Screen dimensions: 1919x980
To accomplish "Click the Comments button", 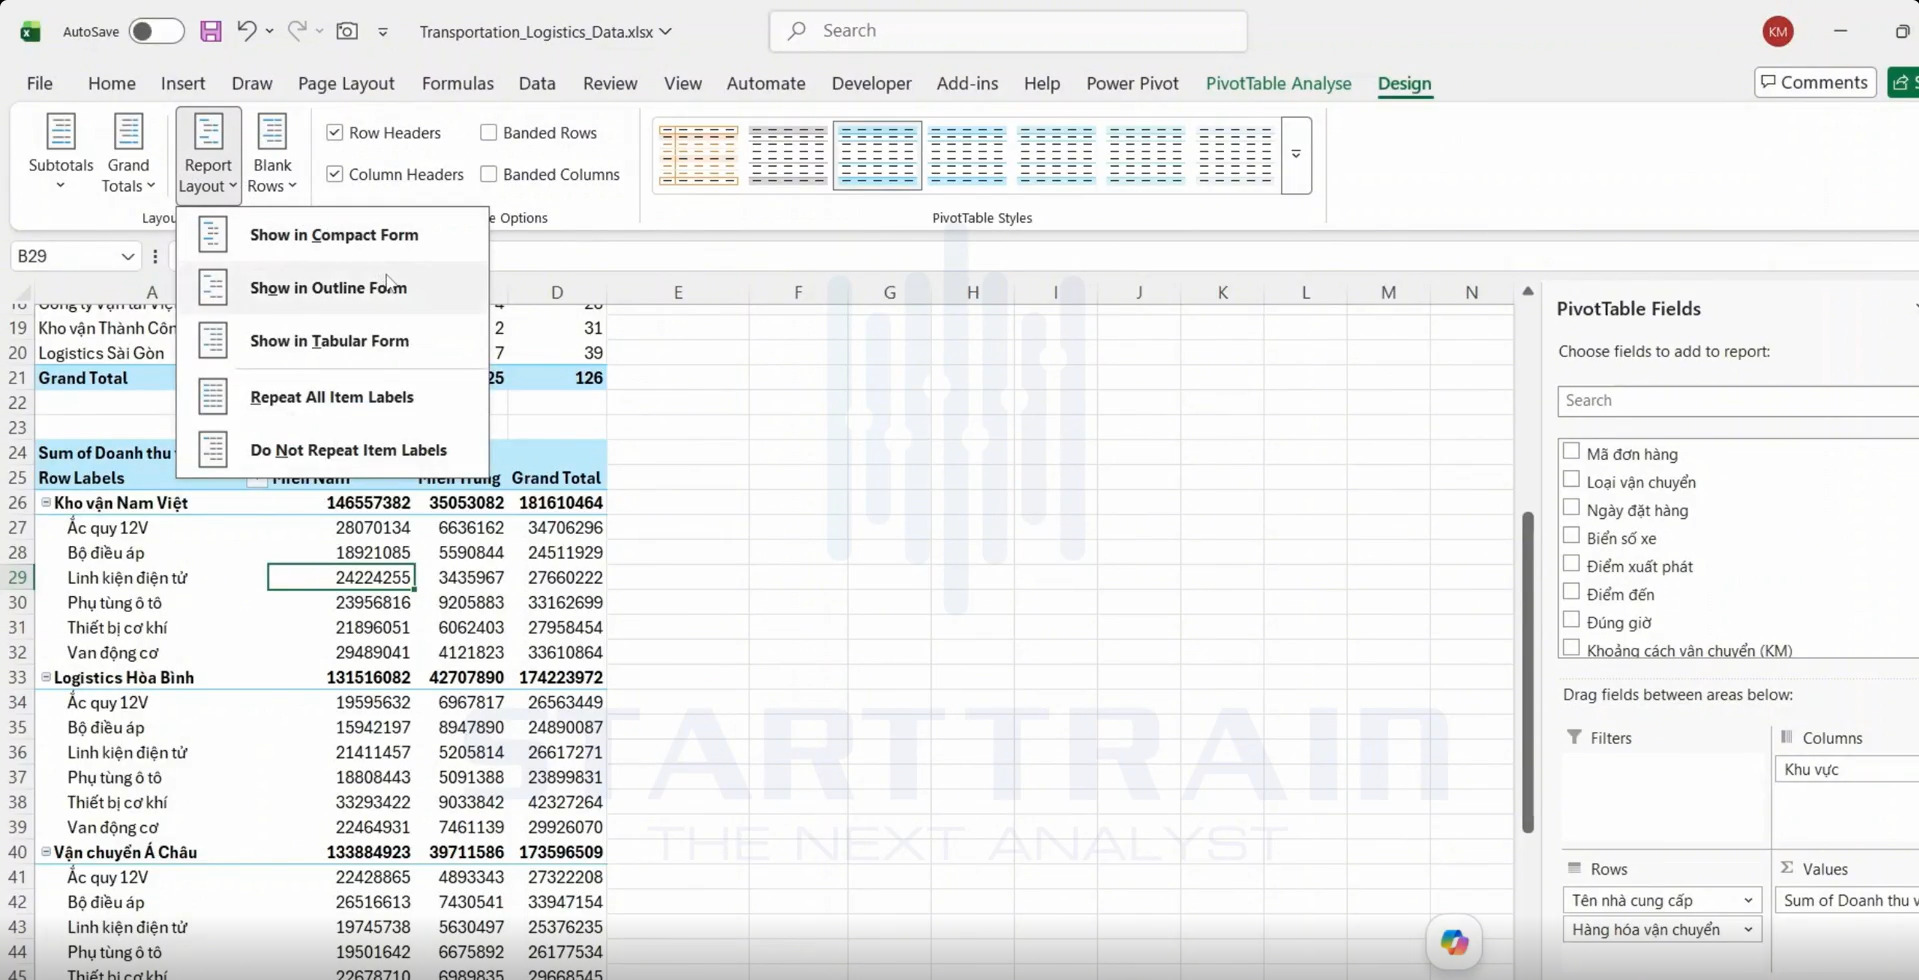I will tap(1814, 82).
